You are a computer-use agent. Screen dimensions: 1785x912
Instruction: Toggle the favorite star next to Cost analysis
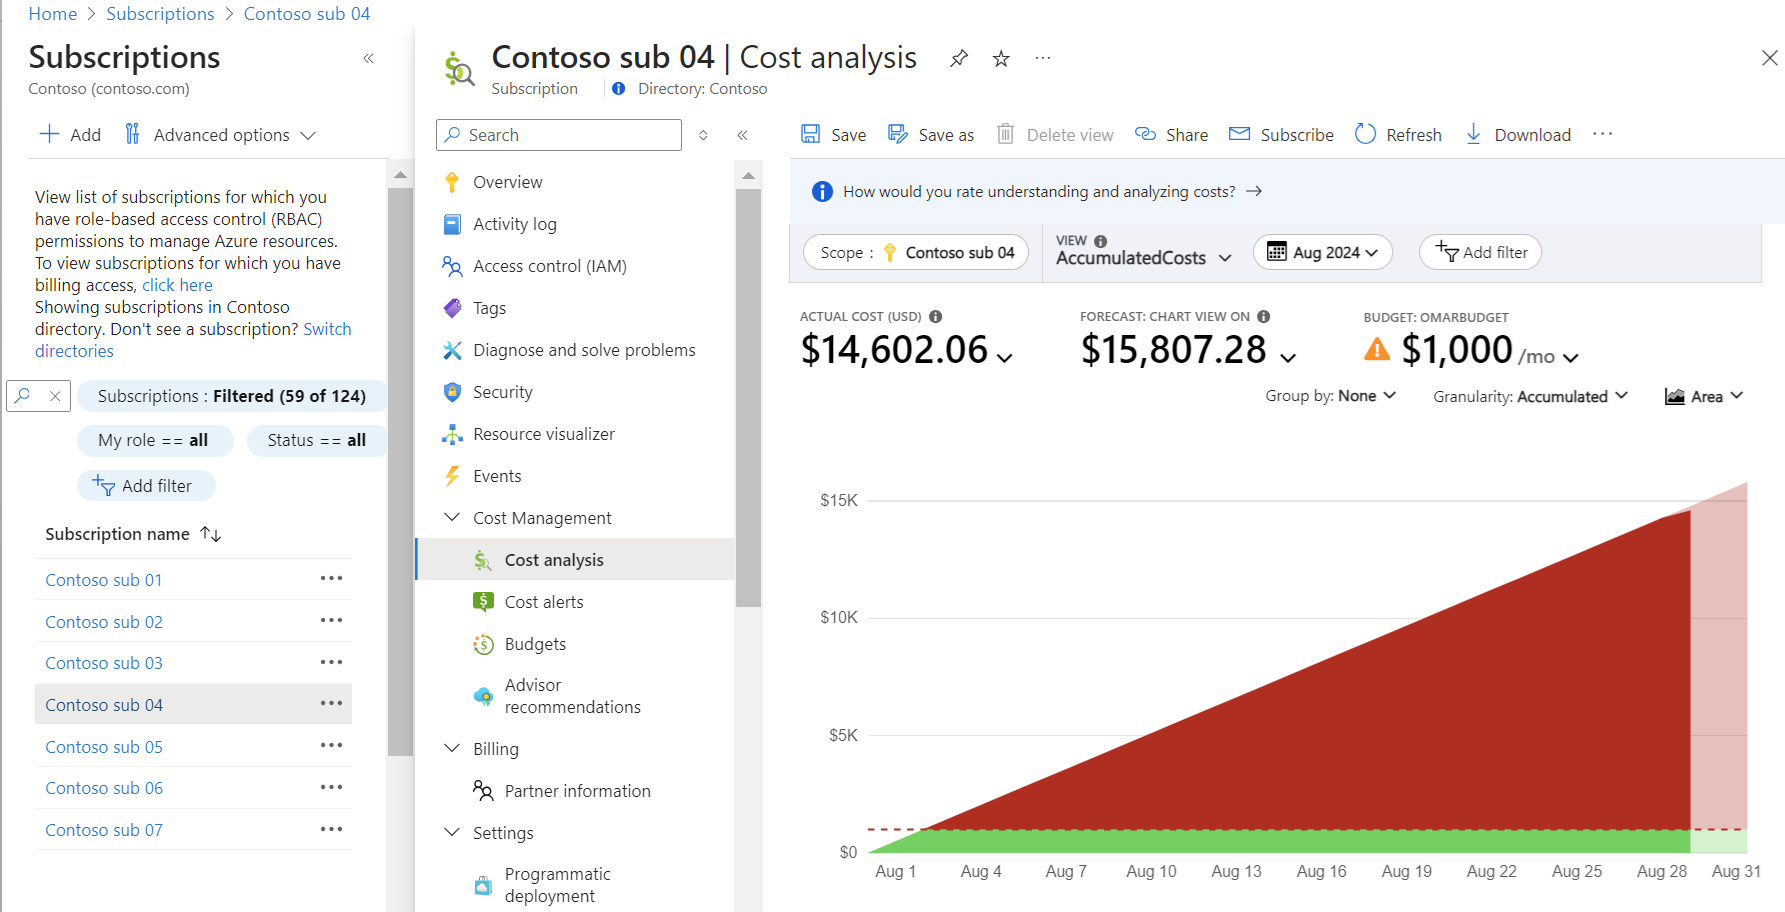coord(1000,58)
